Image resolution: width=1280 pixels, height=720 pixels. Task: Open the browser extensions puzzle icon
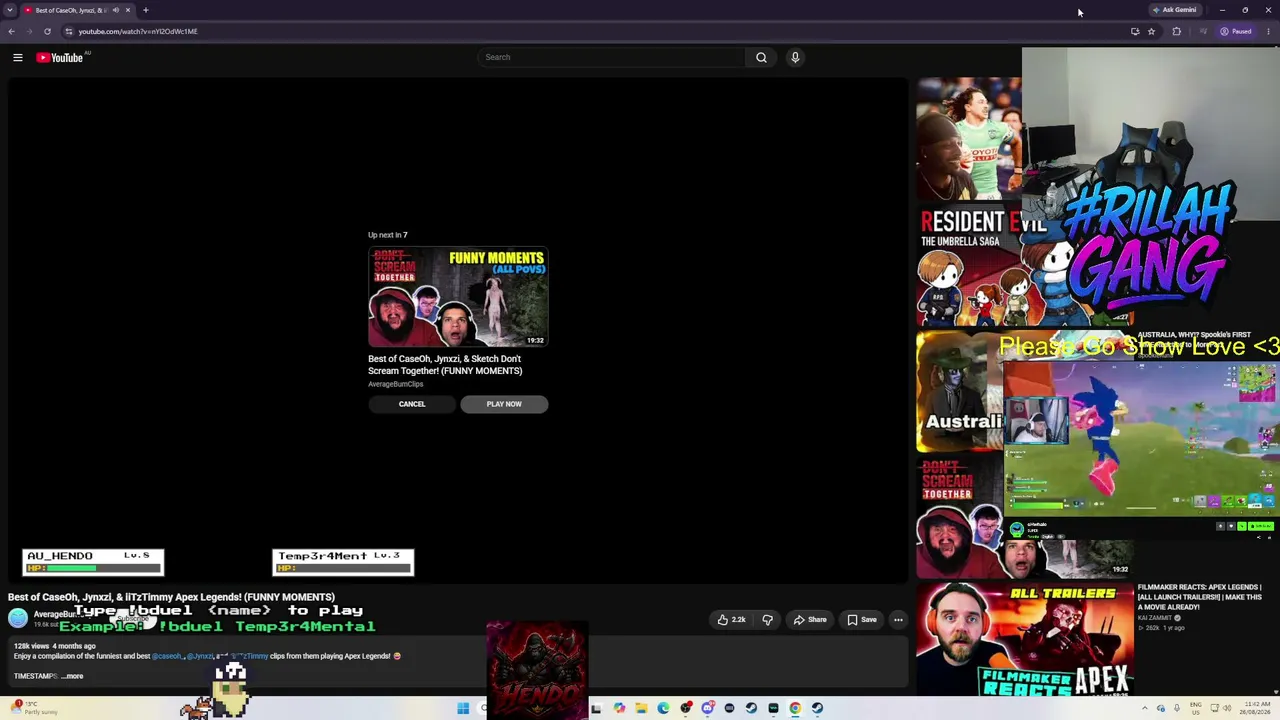[1176, 31]
